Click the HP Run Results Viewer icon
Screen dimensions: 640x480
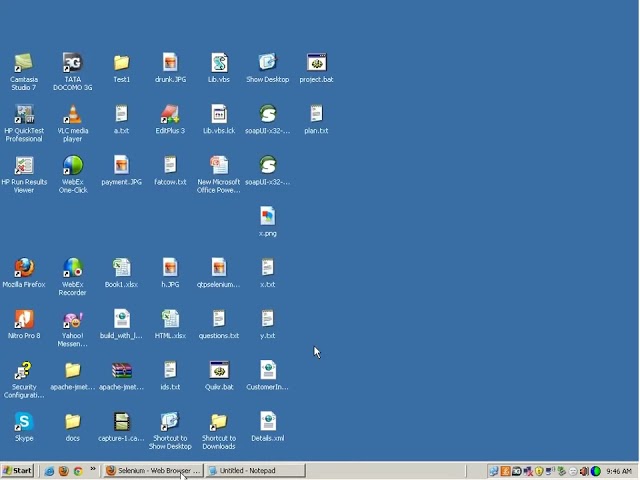(x=24, y=166)
